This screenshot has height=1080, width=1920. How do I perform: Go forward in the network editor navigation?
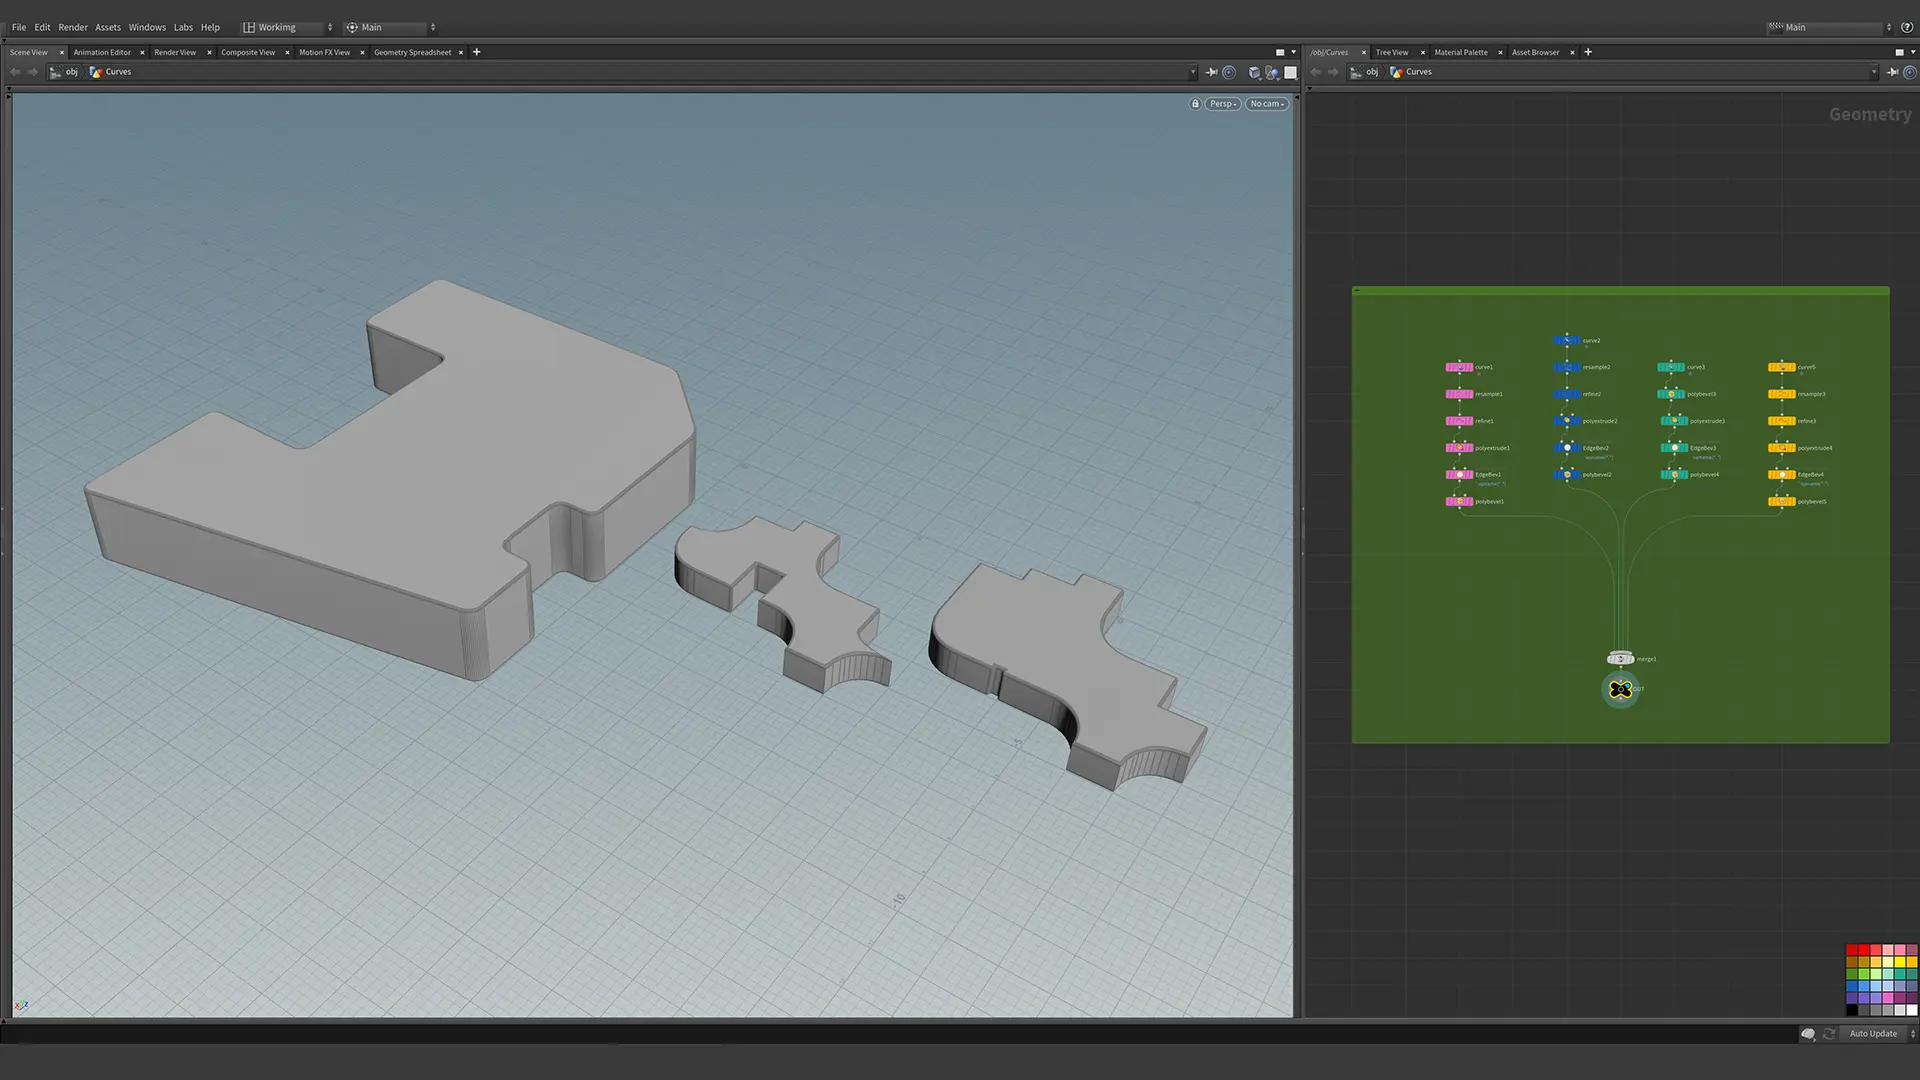pyautogui.click(x=1333, y=72)
